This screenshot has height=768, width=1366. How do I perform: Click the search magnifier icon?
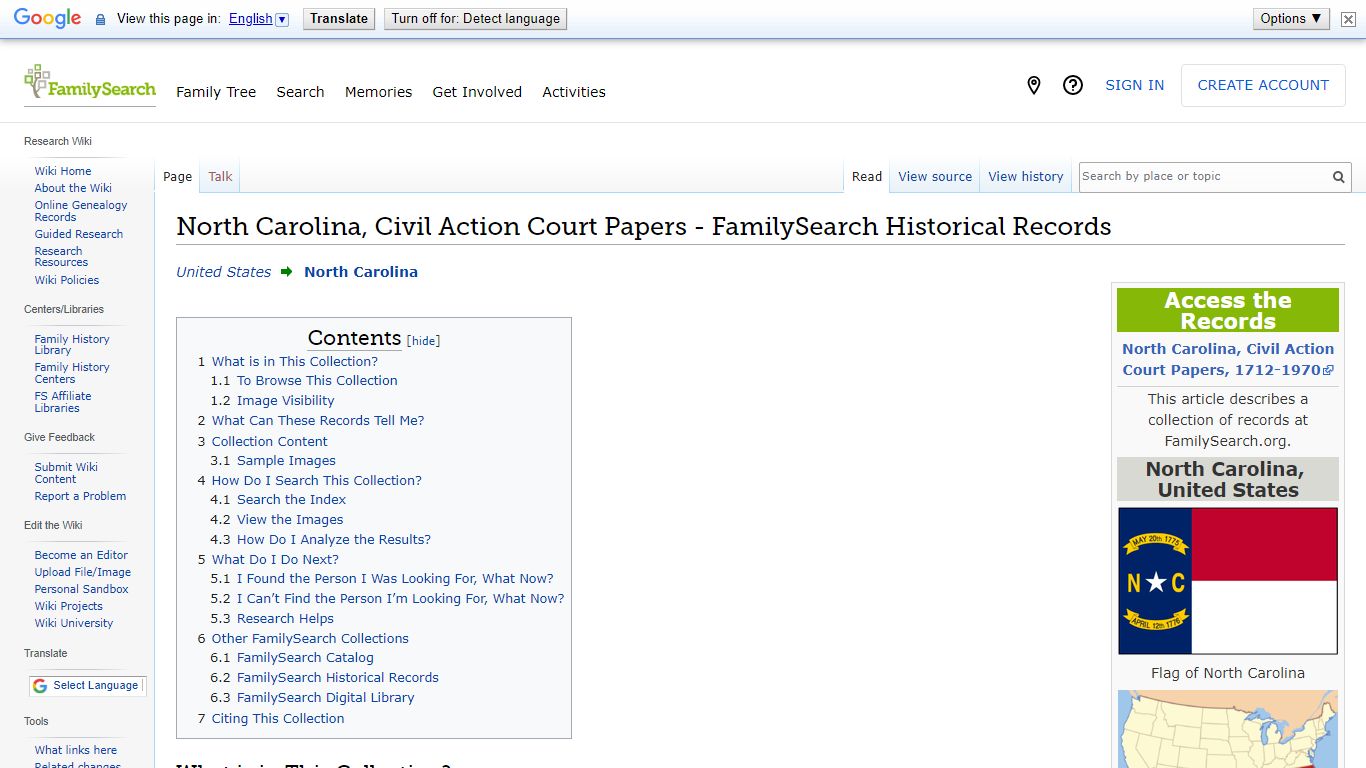1338,177
